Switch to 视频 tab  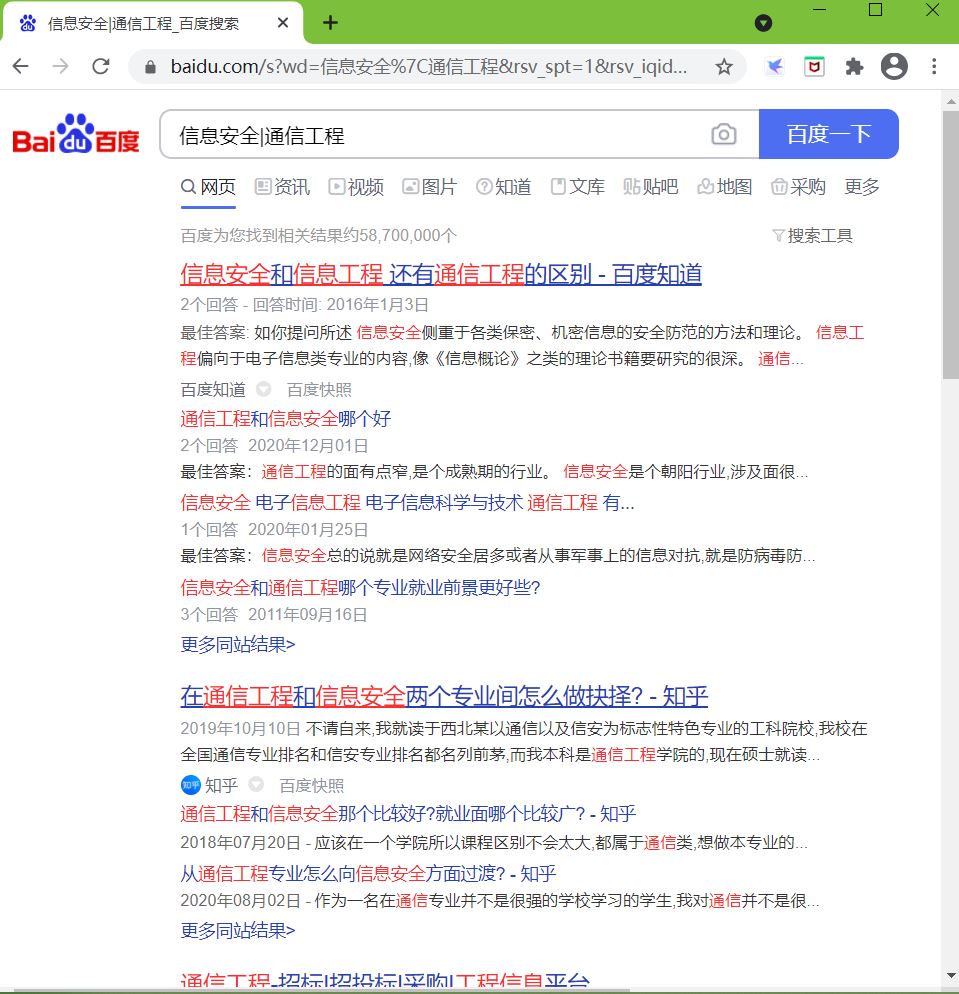(x=356, y=187)
